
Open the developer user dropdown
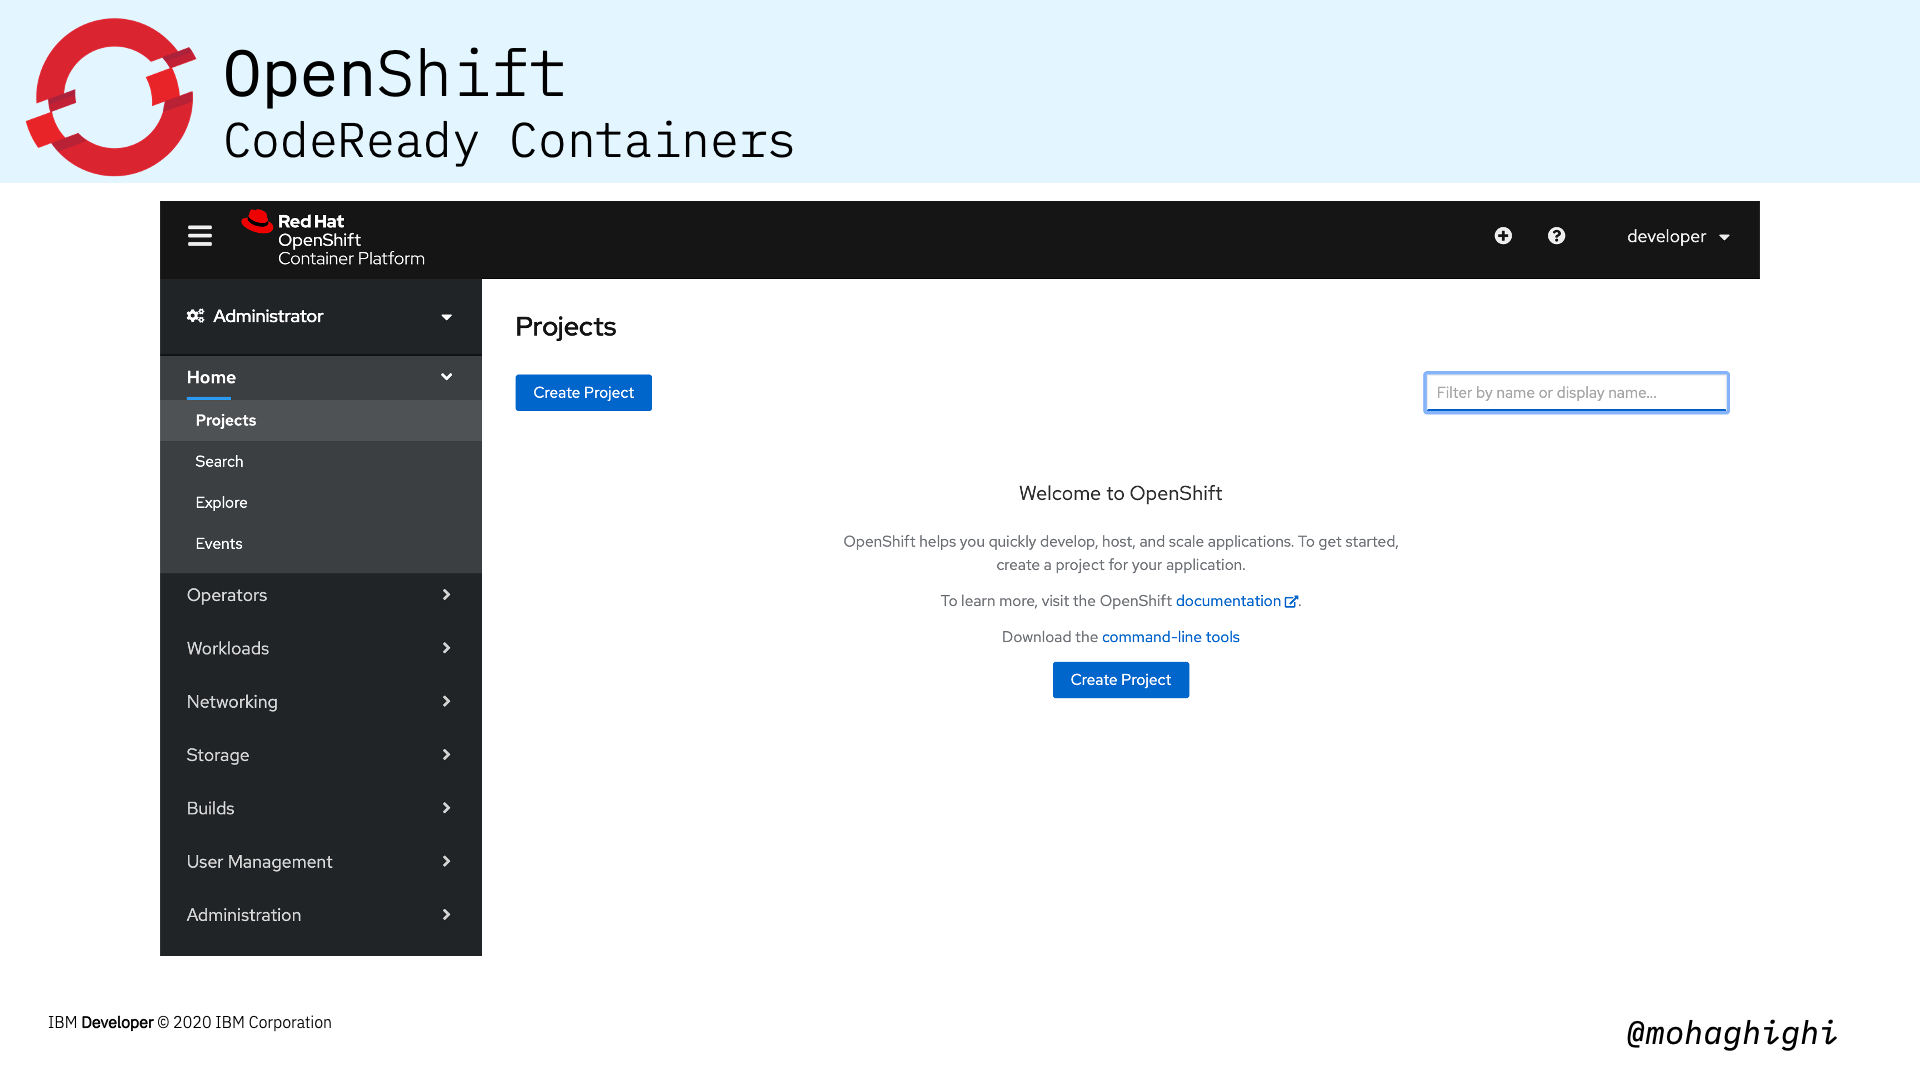pyautogui.click(x=1678, y=237)
